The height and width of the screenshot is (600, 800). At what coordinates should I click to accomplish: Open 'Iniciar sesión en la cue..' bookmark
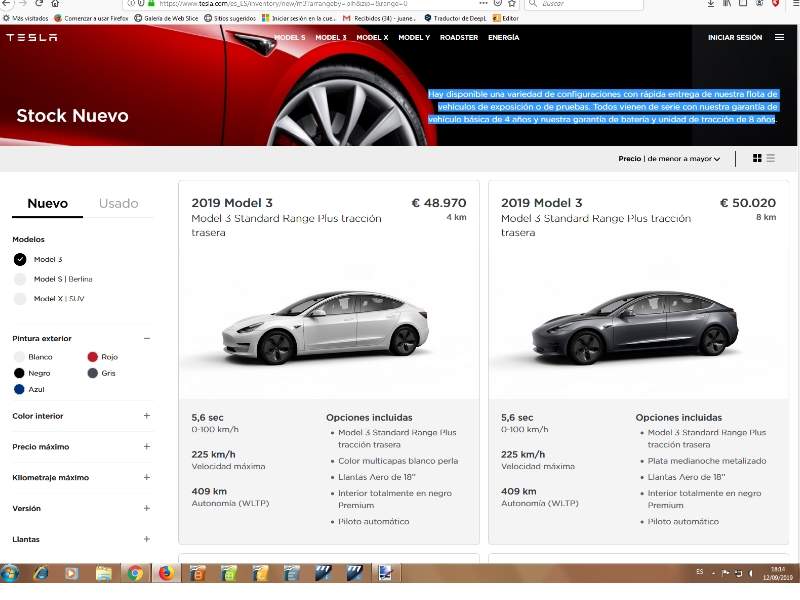pyautogui.click(x=299, y=18)
